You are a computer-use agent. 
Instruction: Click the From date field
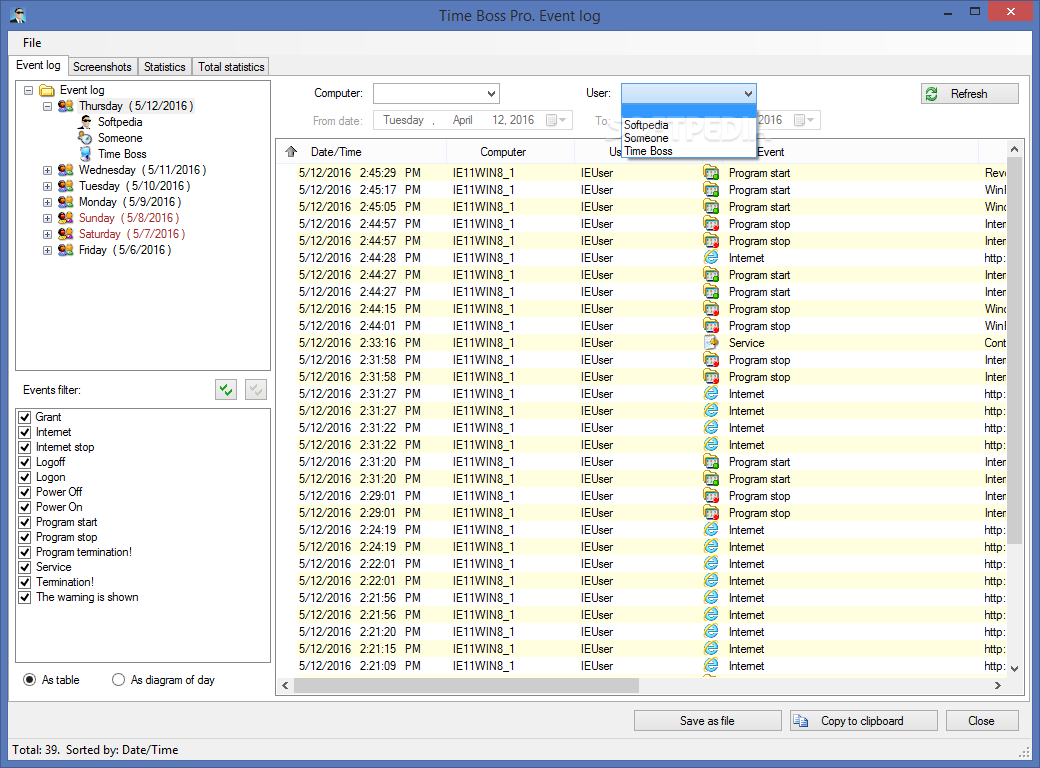pos(472,120)
